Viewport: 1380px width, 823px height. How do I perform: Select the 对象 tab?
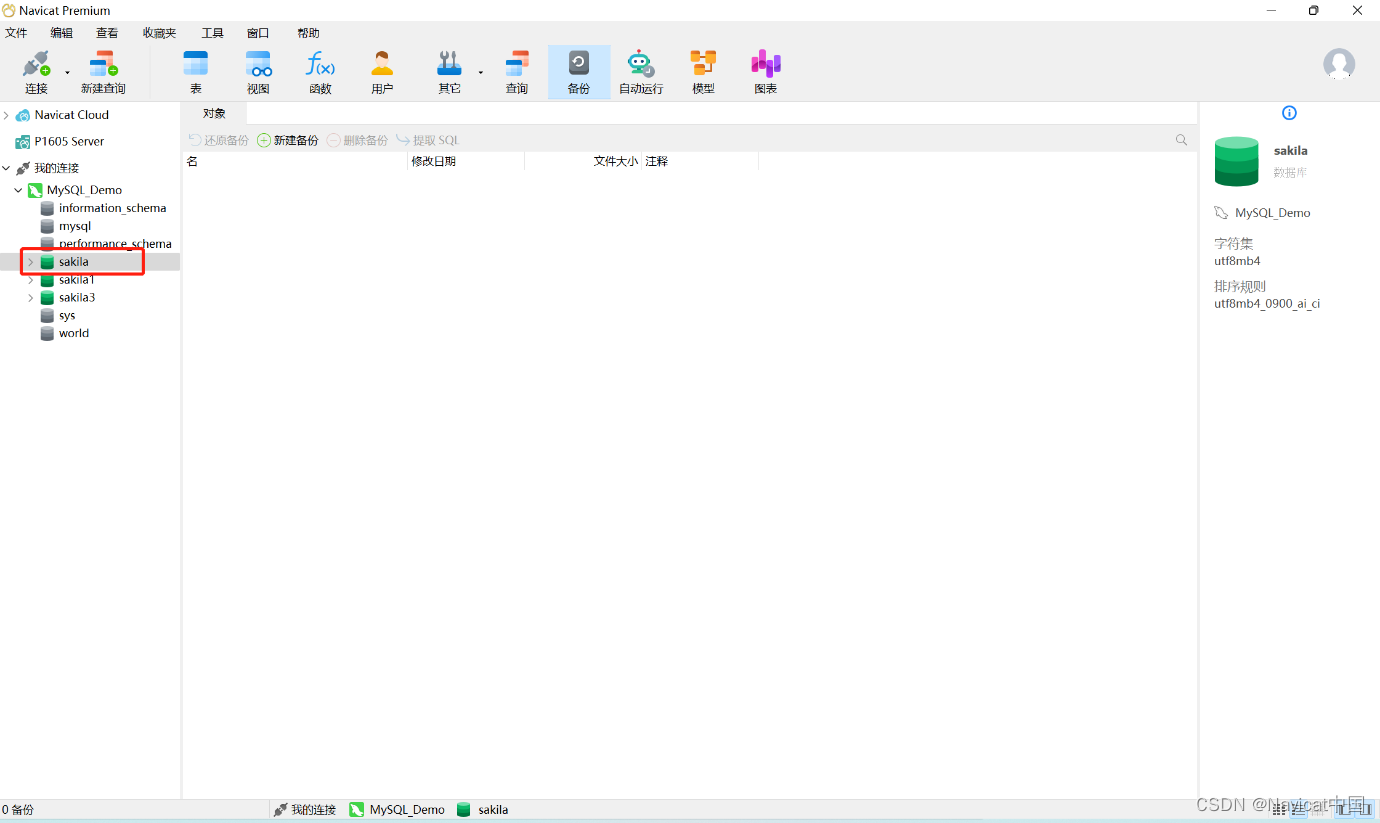[214, 113]
